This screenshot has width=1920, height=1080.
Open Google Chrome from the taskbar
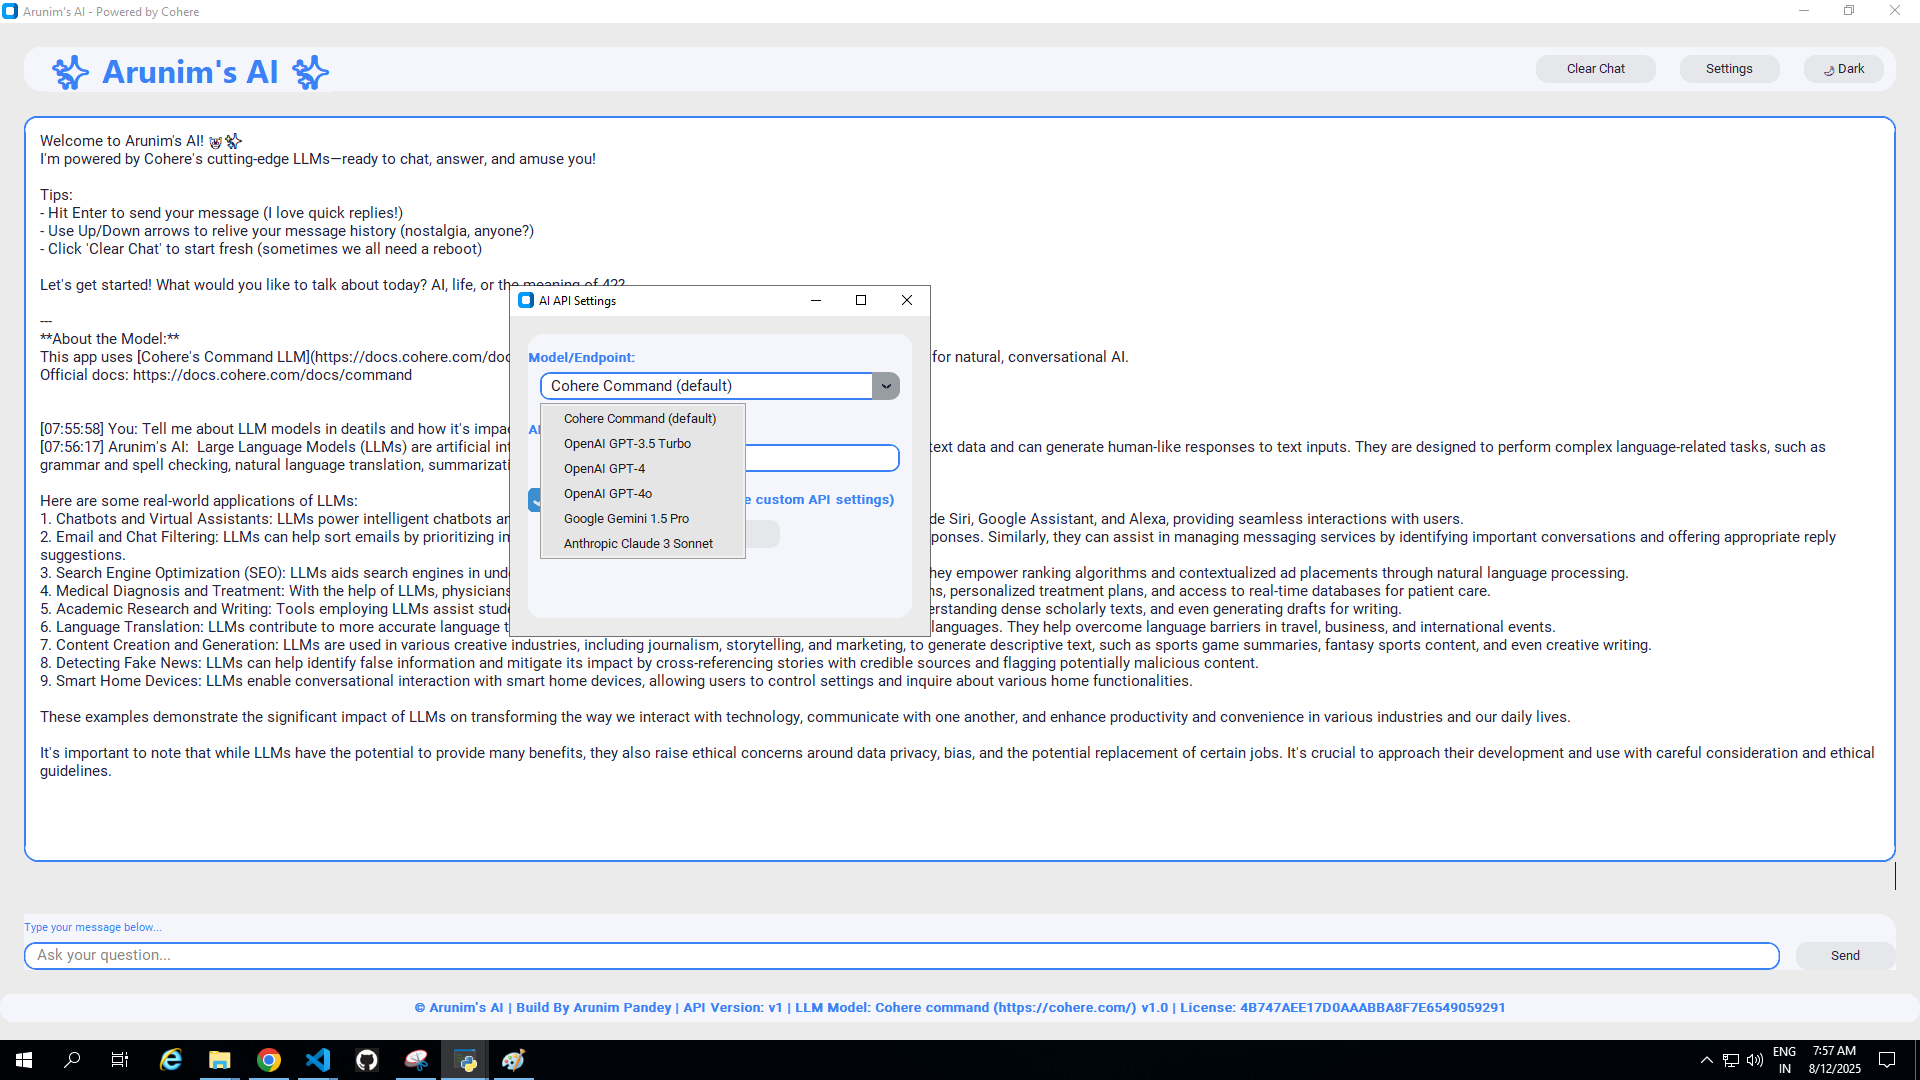click(270, 1059)
